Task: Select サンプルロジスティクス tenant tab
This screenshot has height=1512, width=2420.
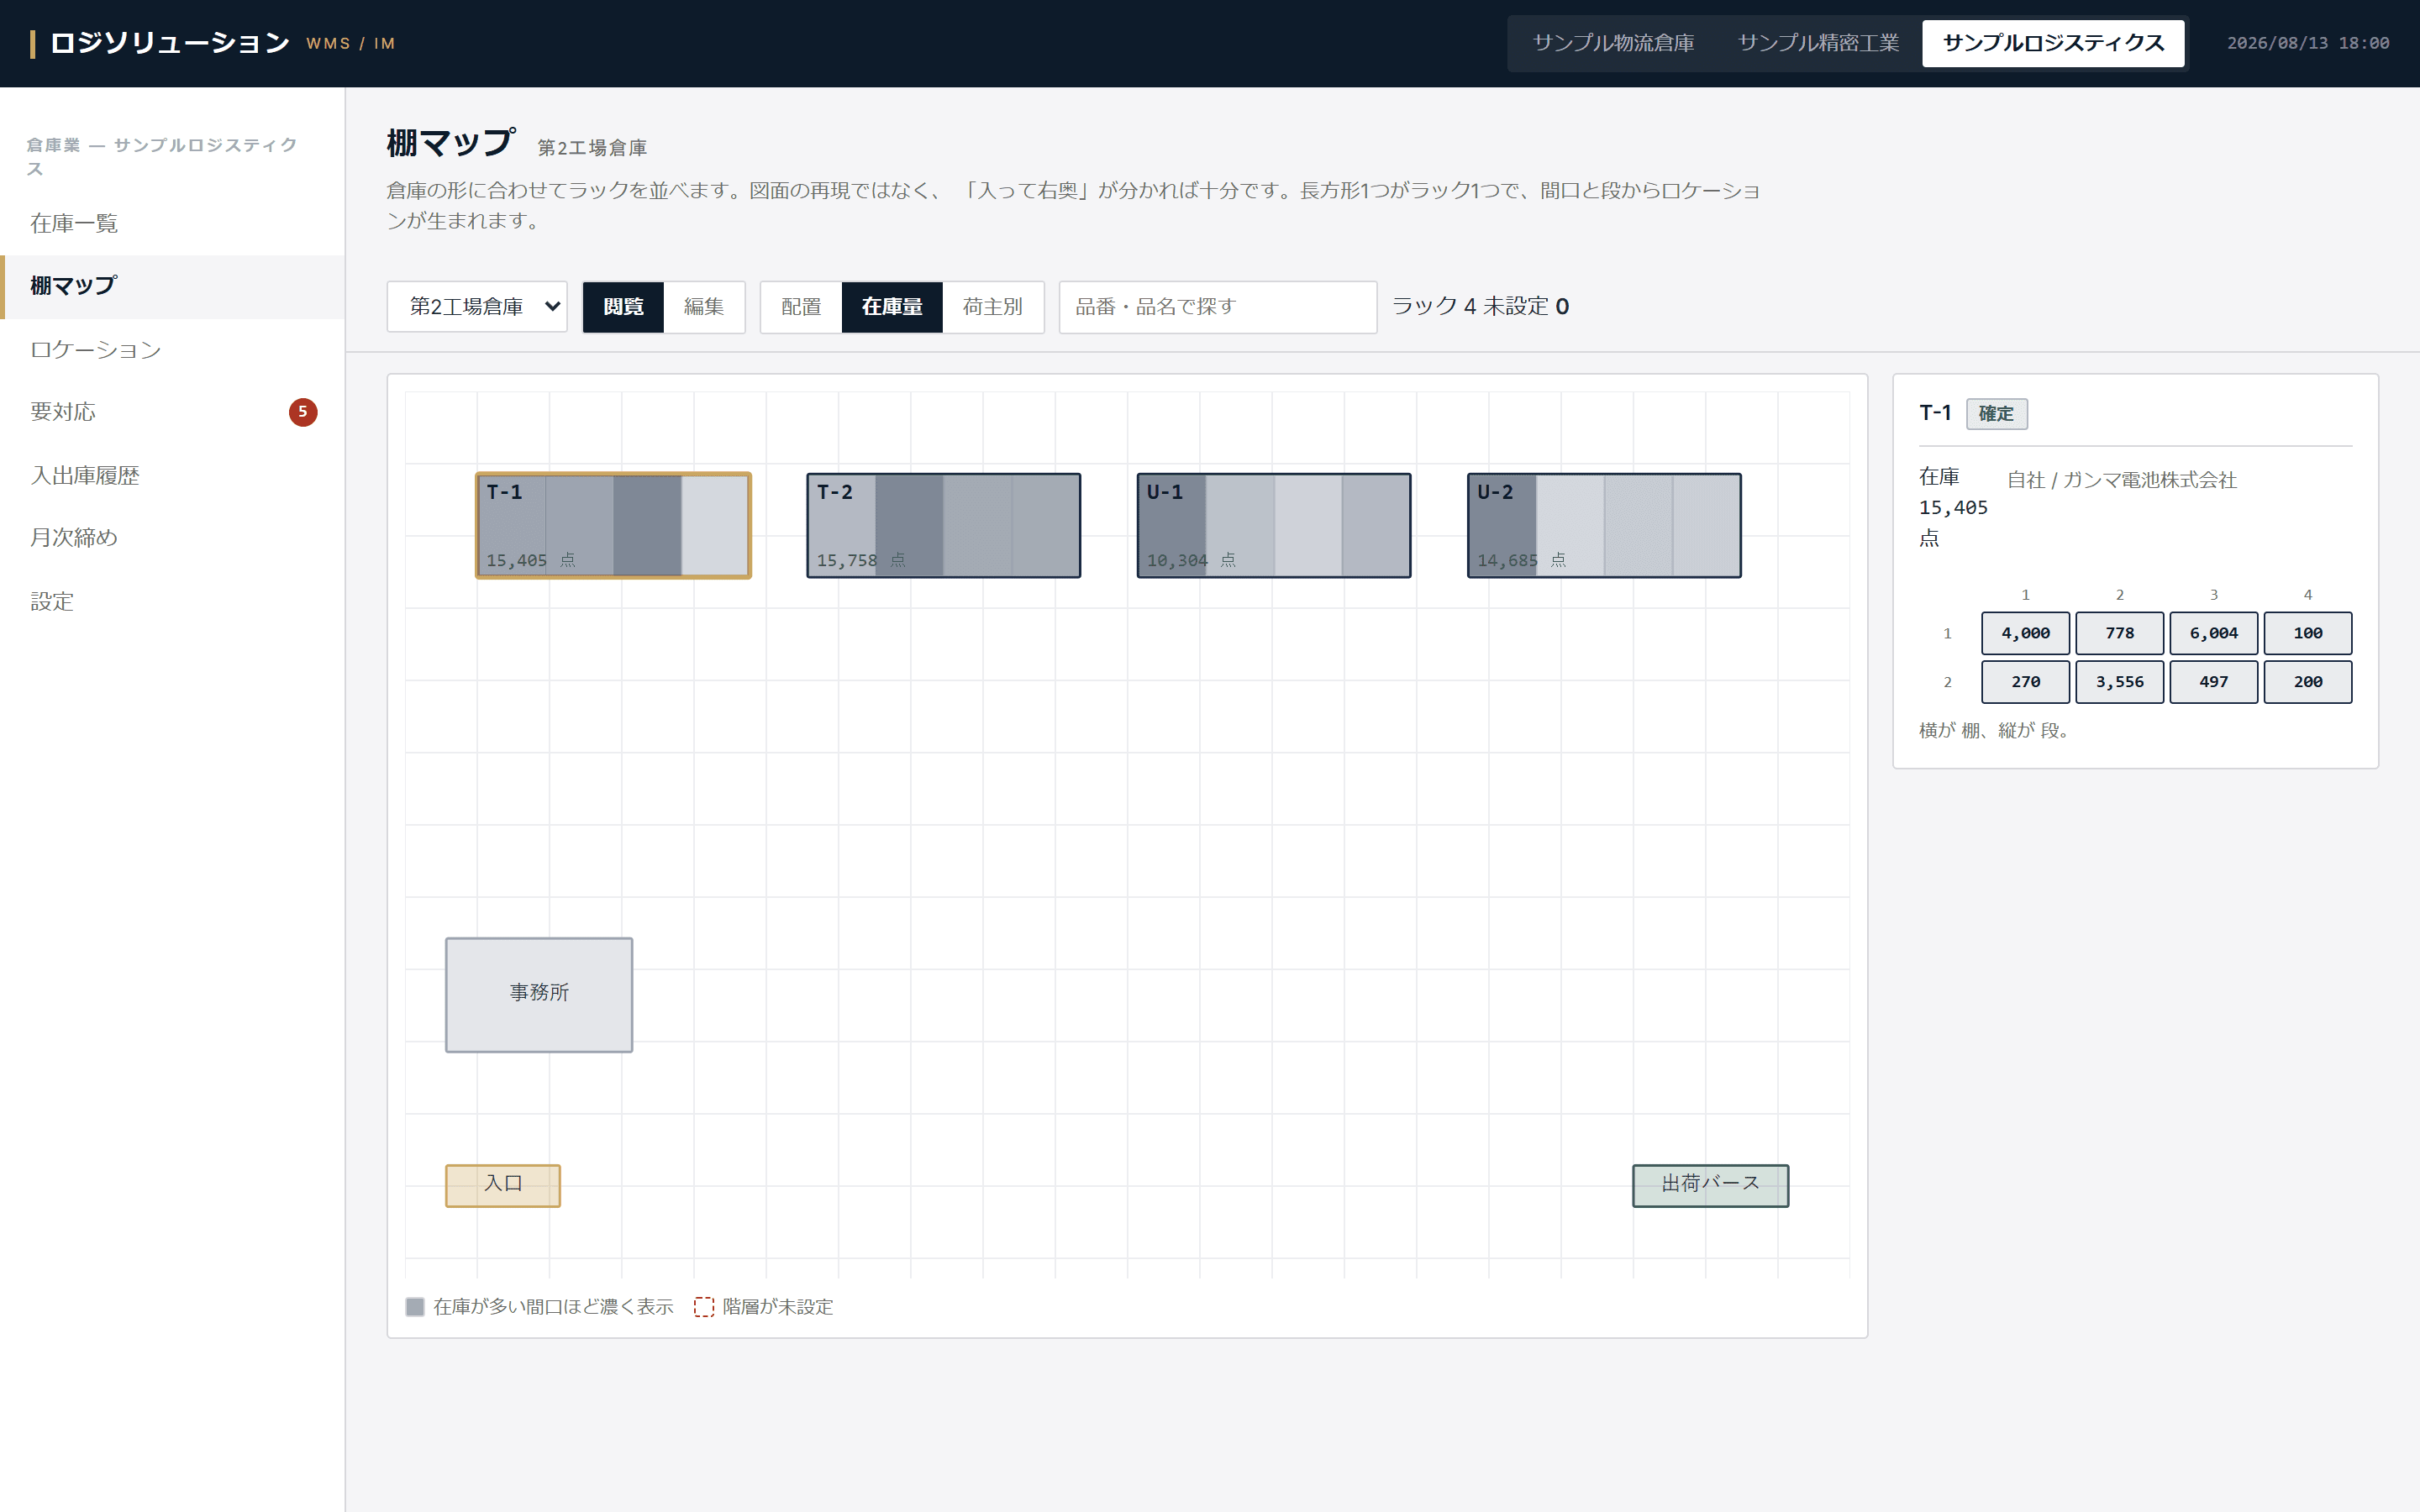Action: (x=2053, y=43)
